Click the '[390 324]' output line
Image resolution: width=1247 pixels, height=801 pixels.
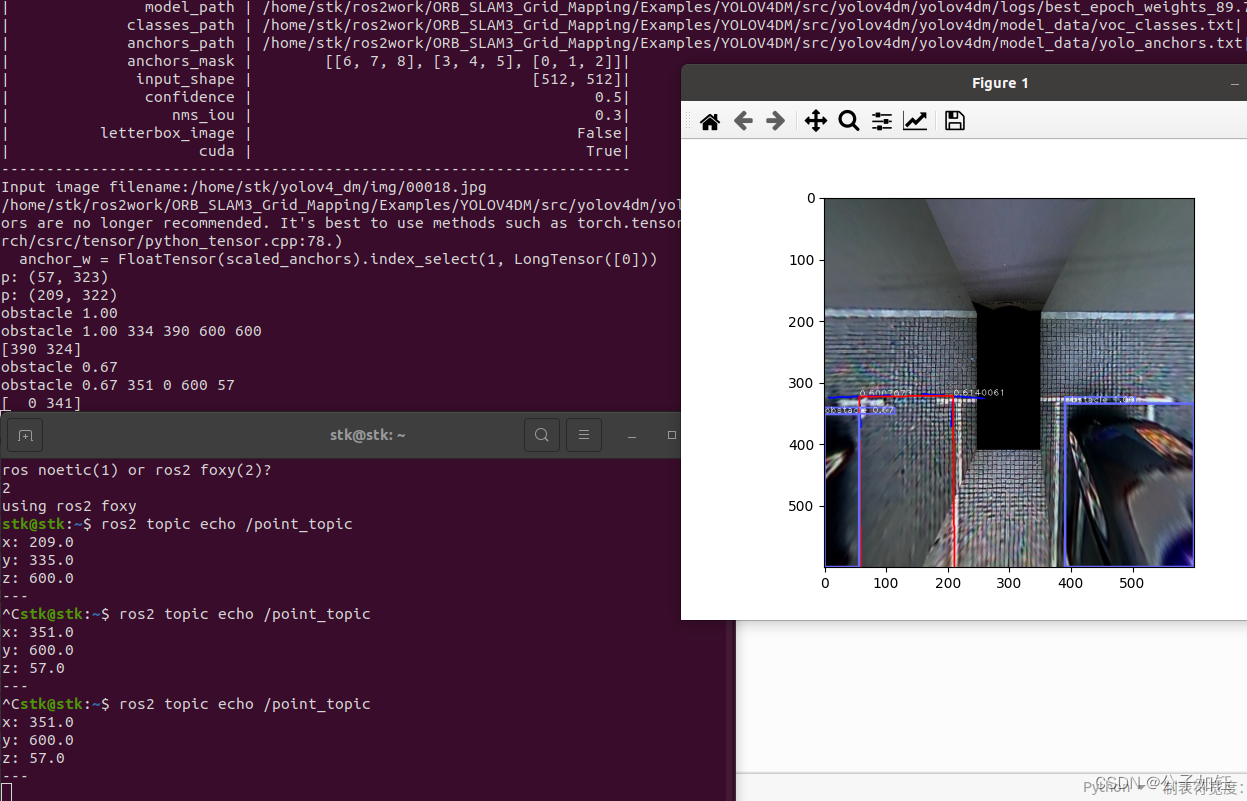pos(41,349)
